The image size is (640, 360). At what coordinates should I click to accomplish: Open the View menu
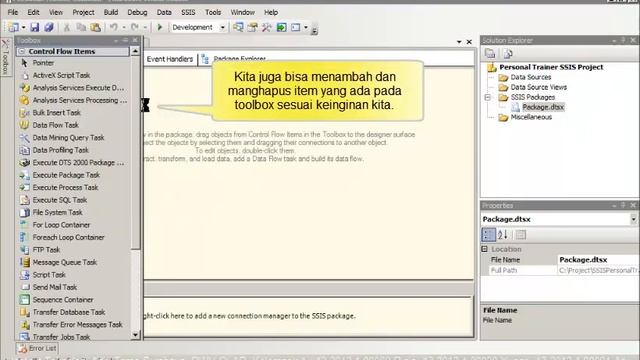56,12
